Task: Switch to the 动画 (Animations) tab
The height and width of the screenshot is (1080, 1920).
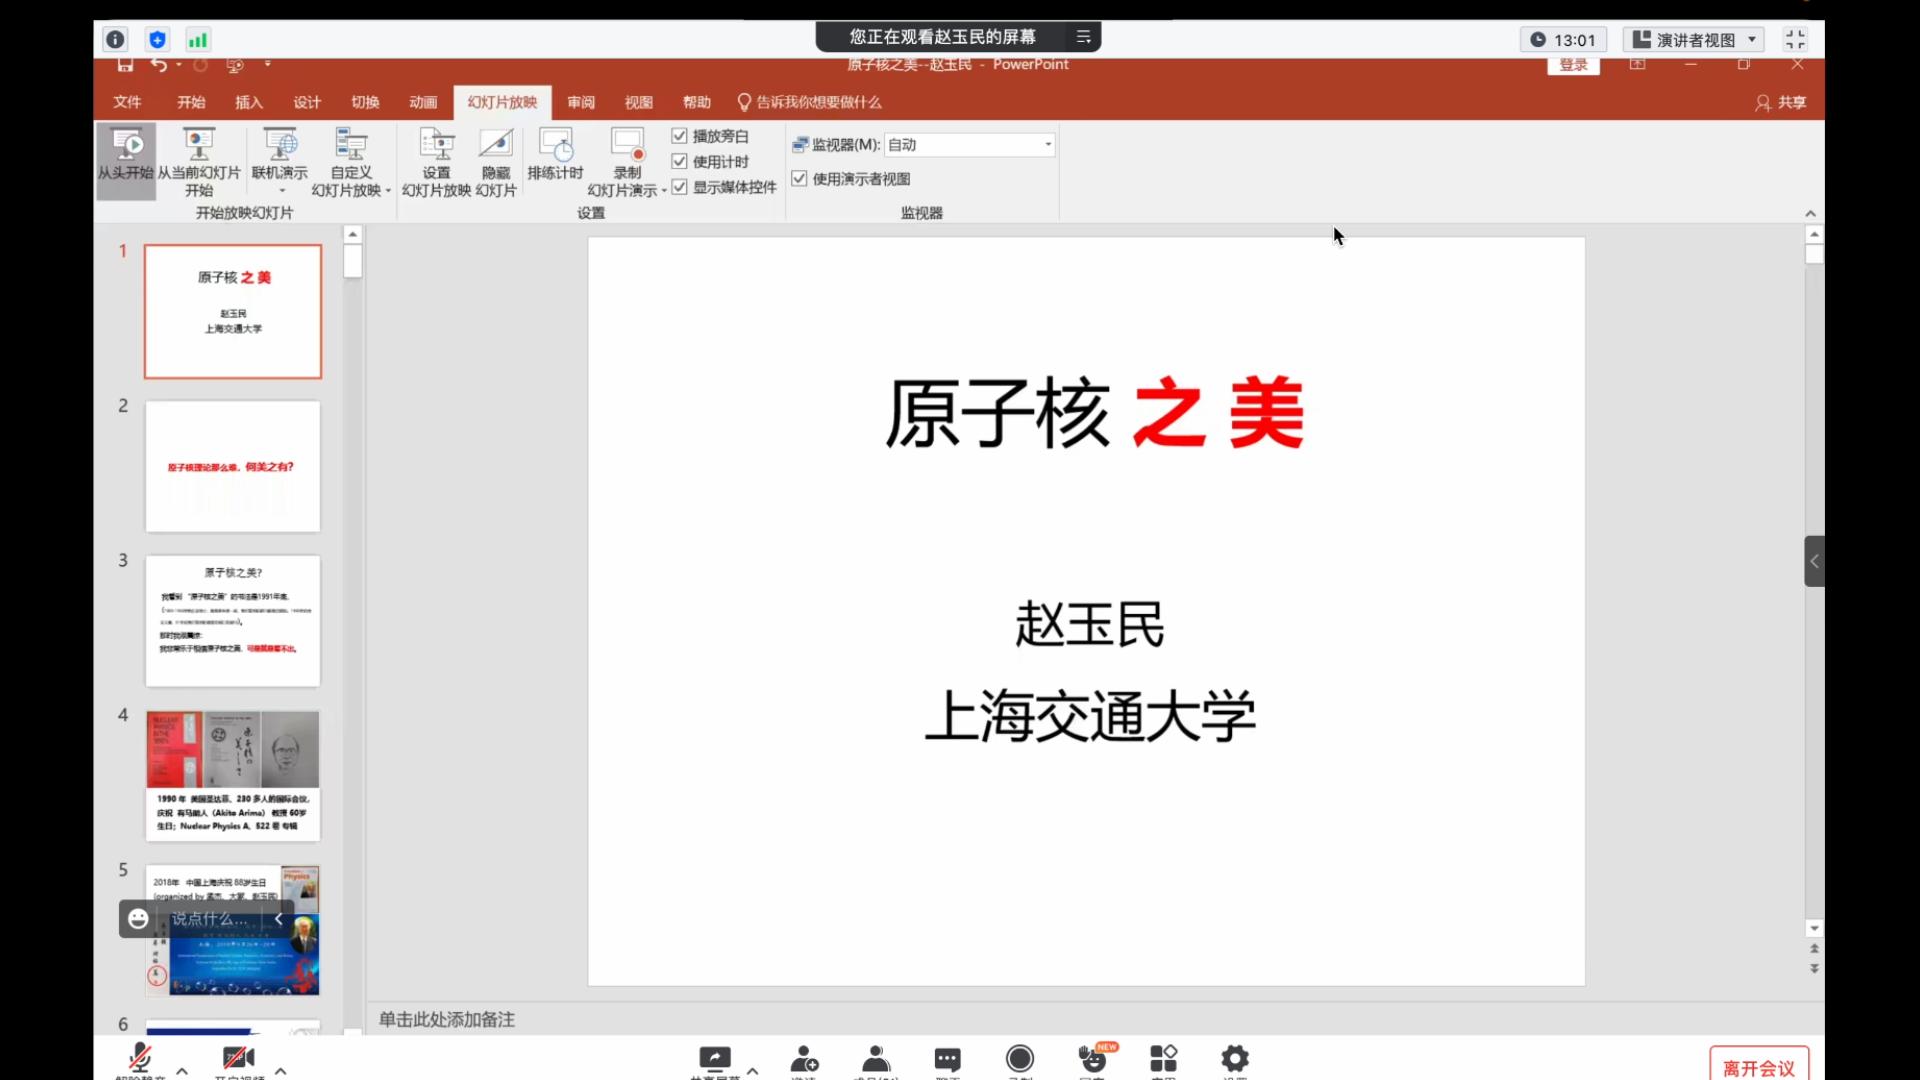Action: 423,102
